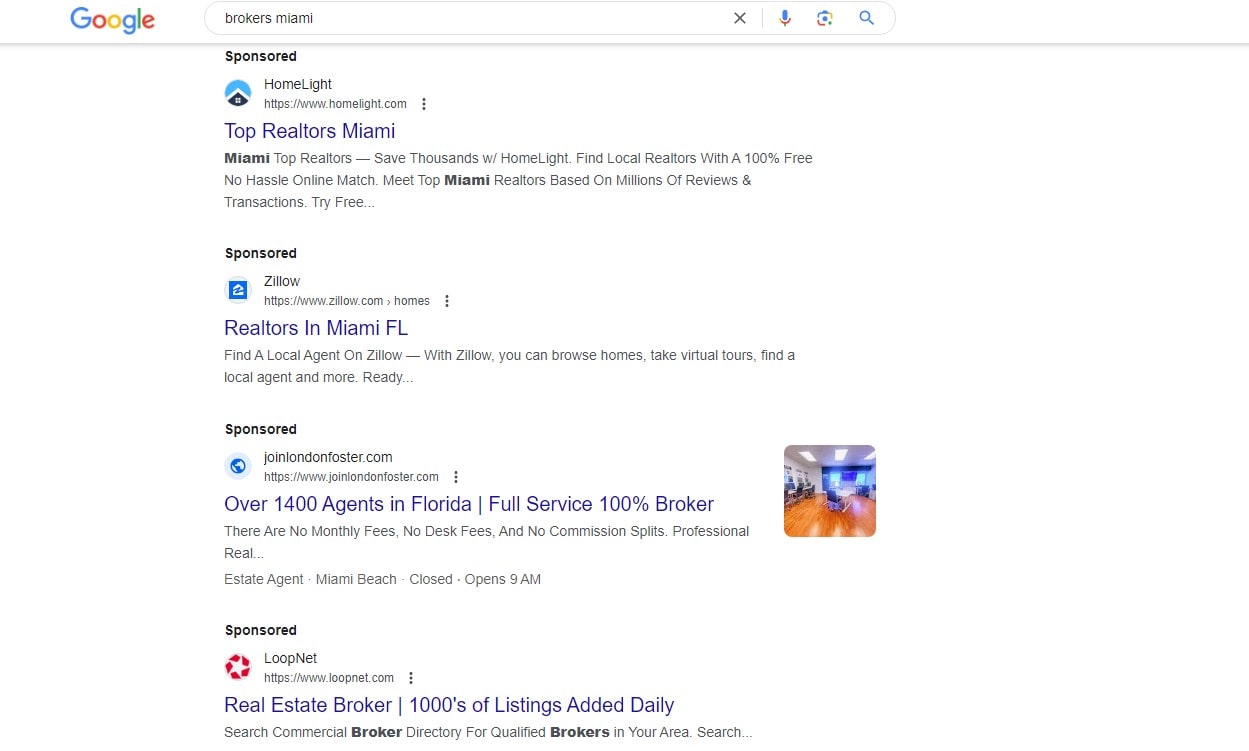Click the Estate Agent · Miami Beach hours line
The width and height of the screenshot is (1249, 751).
(382, 579)
